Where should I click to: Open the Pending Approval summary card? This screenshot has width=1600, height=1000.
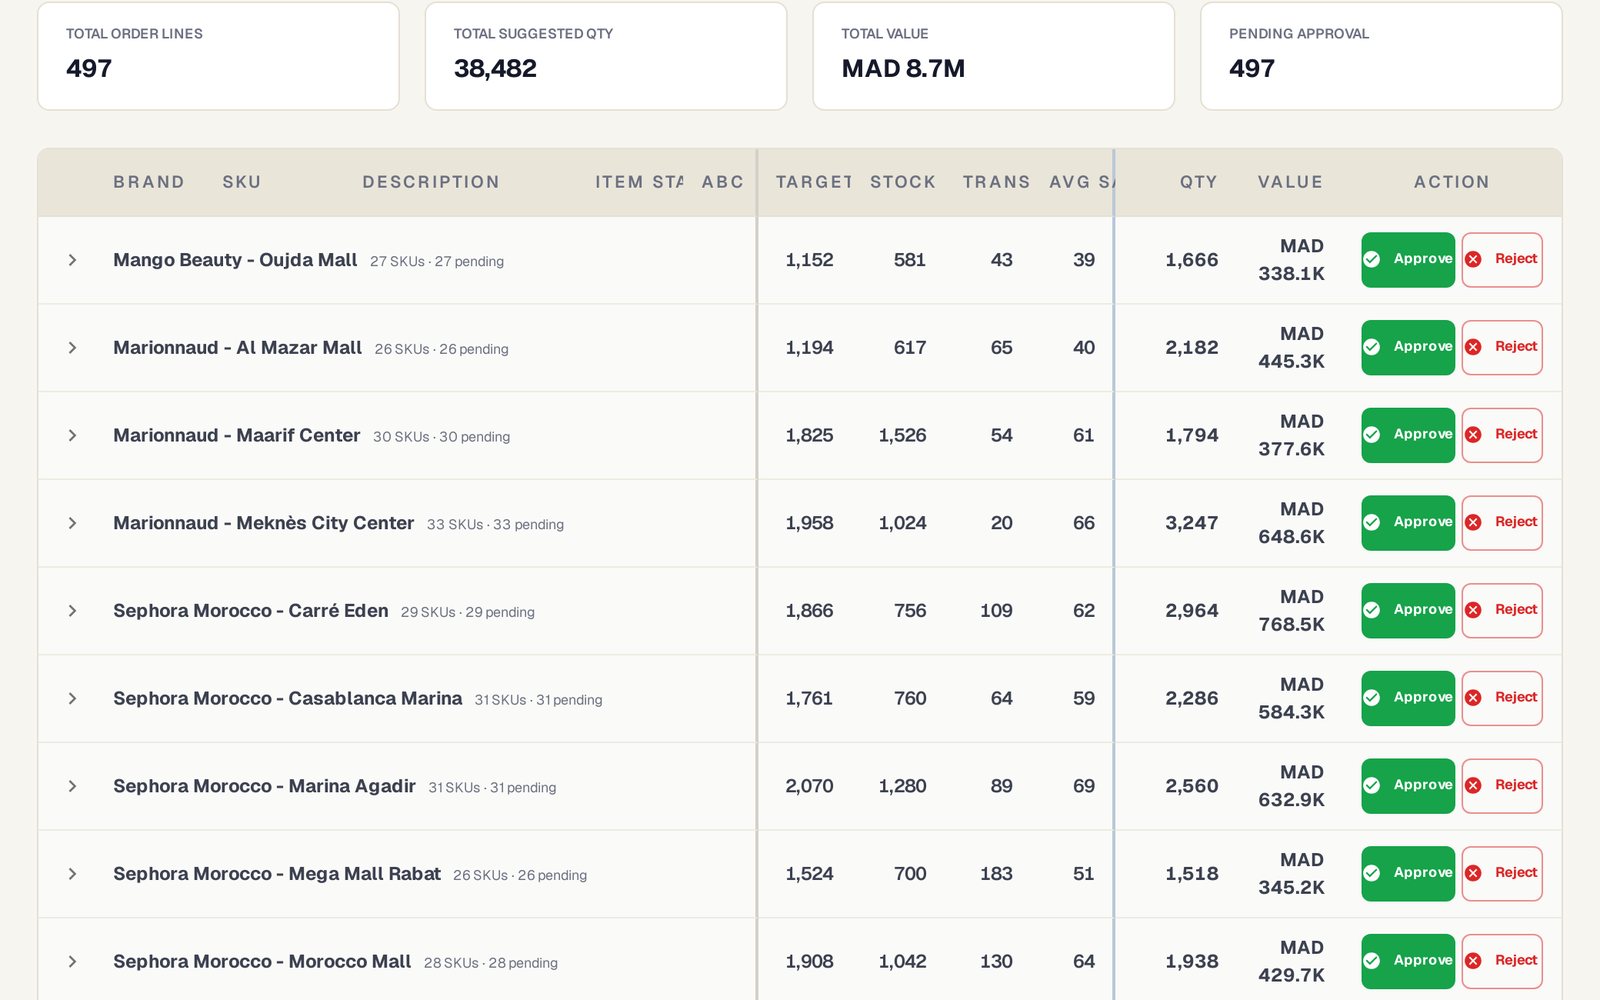[x=1381, y=56]
